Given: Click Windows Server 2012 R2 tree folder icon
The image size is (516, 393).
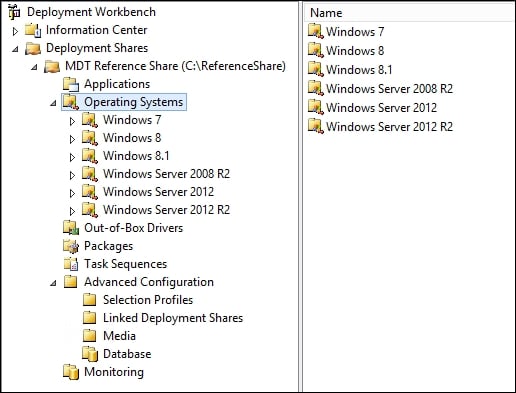Looking at the screenshot, I should pyautogui.click(x=90, y=210).
